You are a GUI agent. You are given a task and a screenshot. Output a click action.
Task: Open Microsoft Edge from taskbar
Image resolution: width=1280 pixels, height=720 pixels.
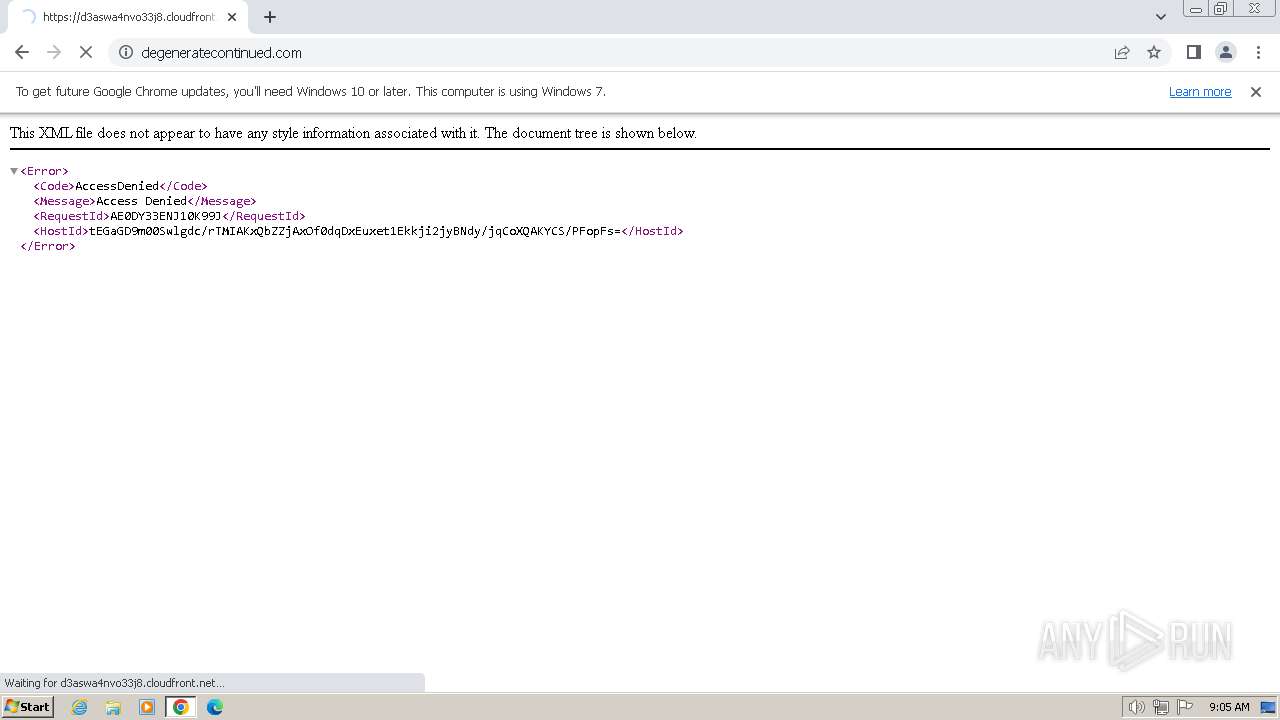(215, 707)
